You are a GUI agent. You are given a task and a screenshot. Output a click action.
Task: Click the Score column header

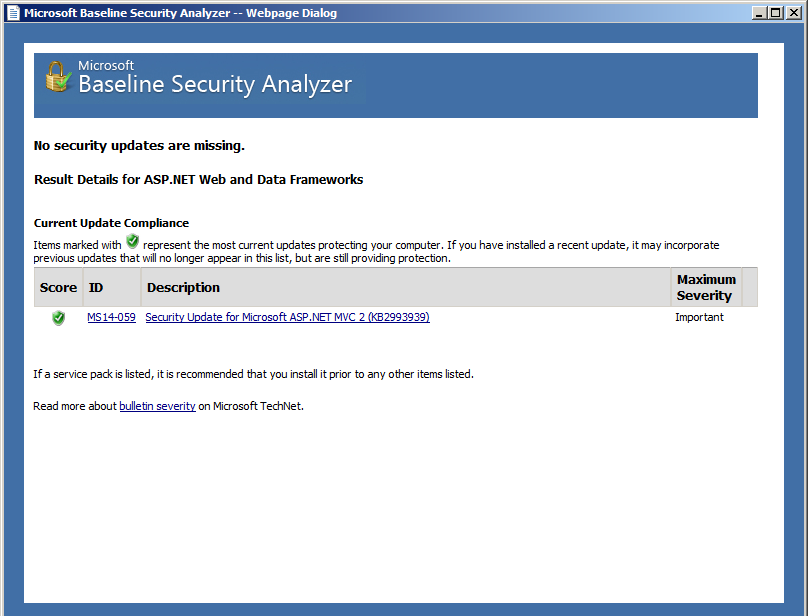[58, 287]
